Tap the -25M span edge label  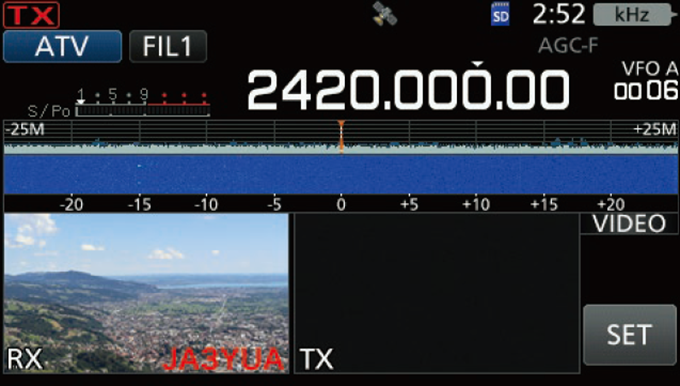coord(25,129)
